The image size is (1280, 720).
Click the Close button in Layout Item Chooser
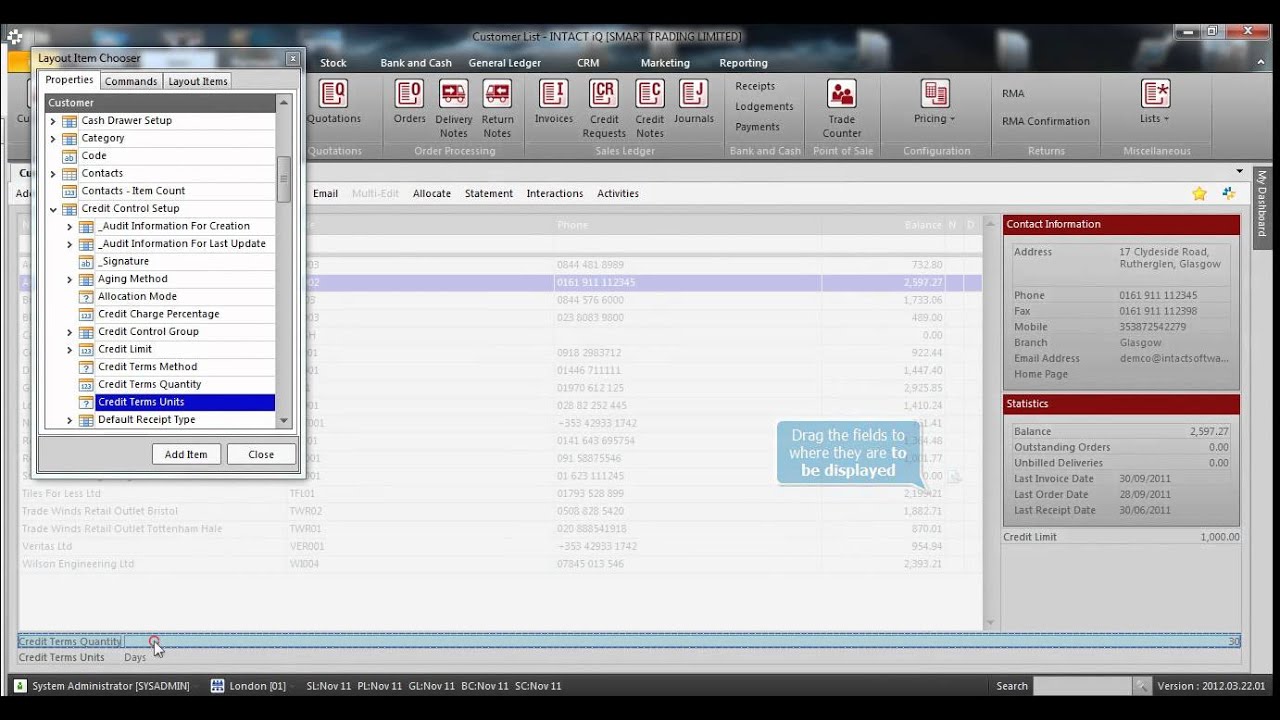click(261, 454)
